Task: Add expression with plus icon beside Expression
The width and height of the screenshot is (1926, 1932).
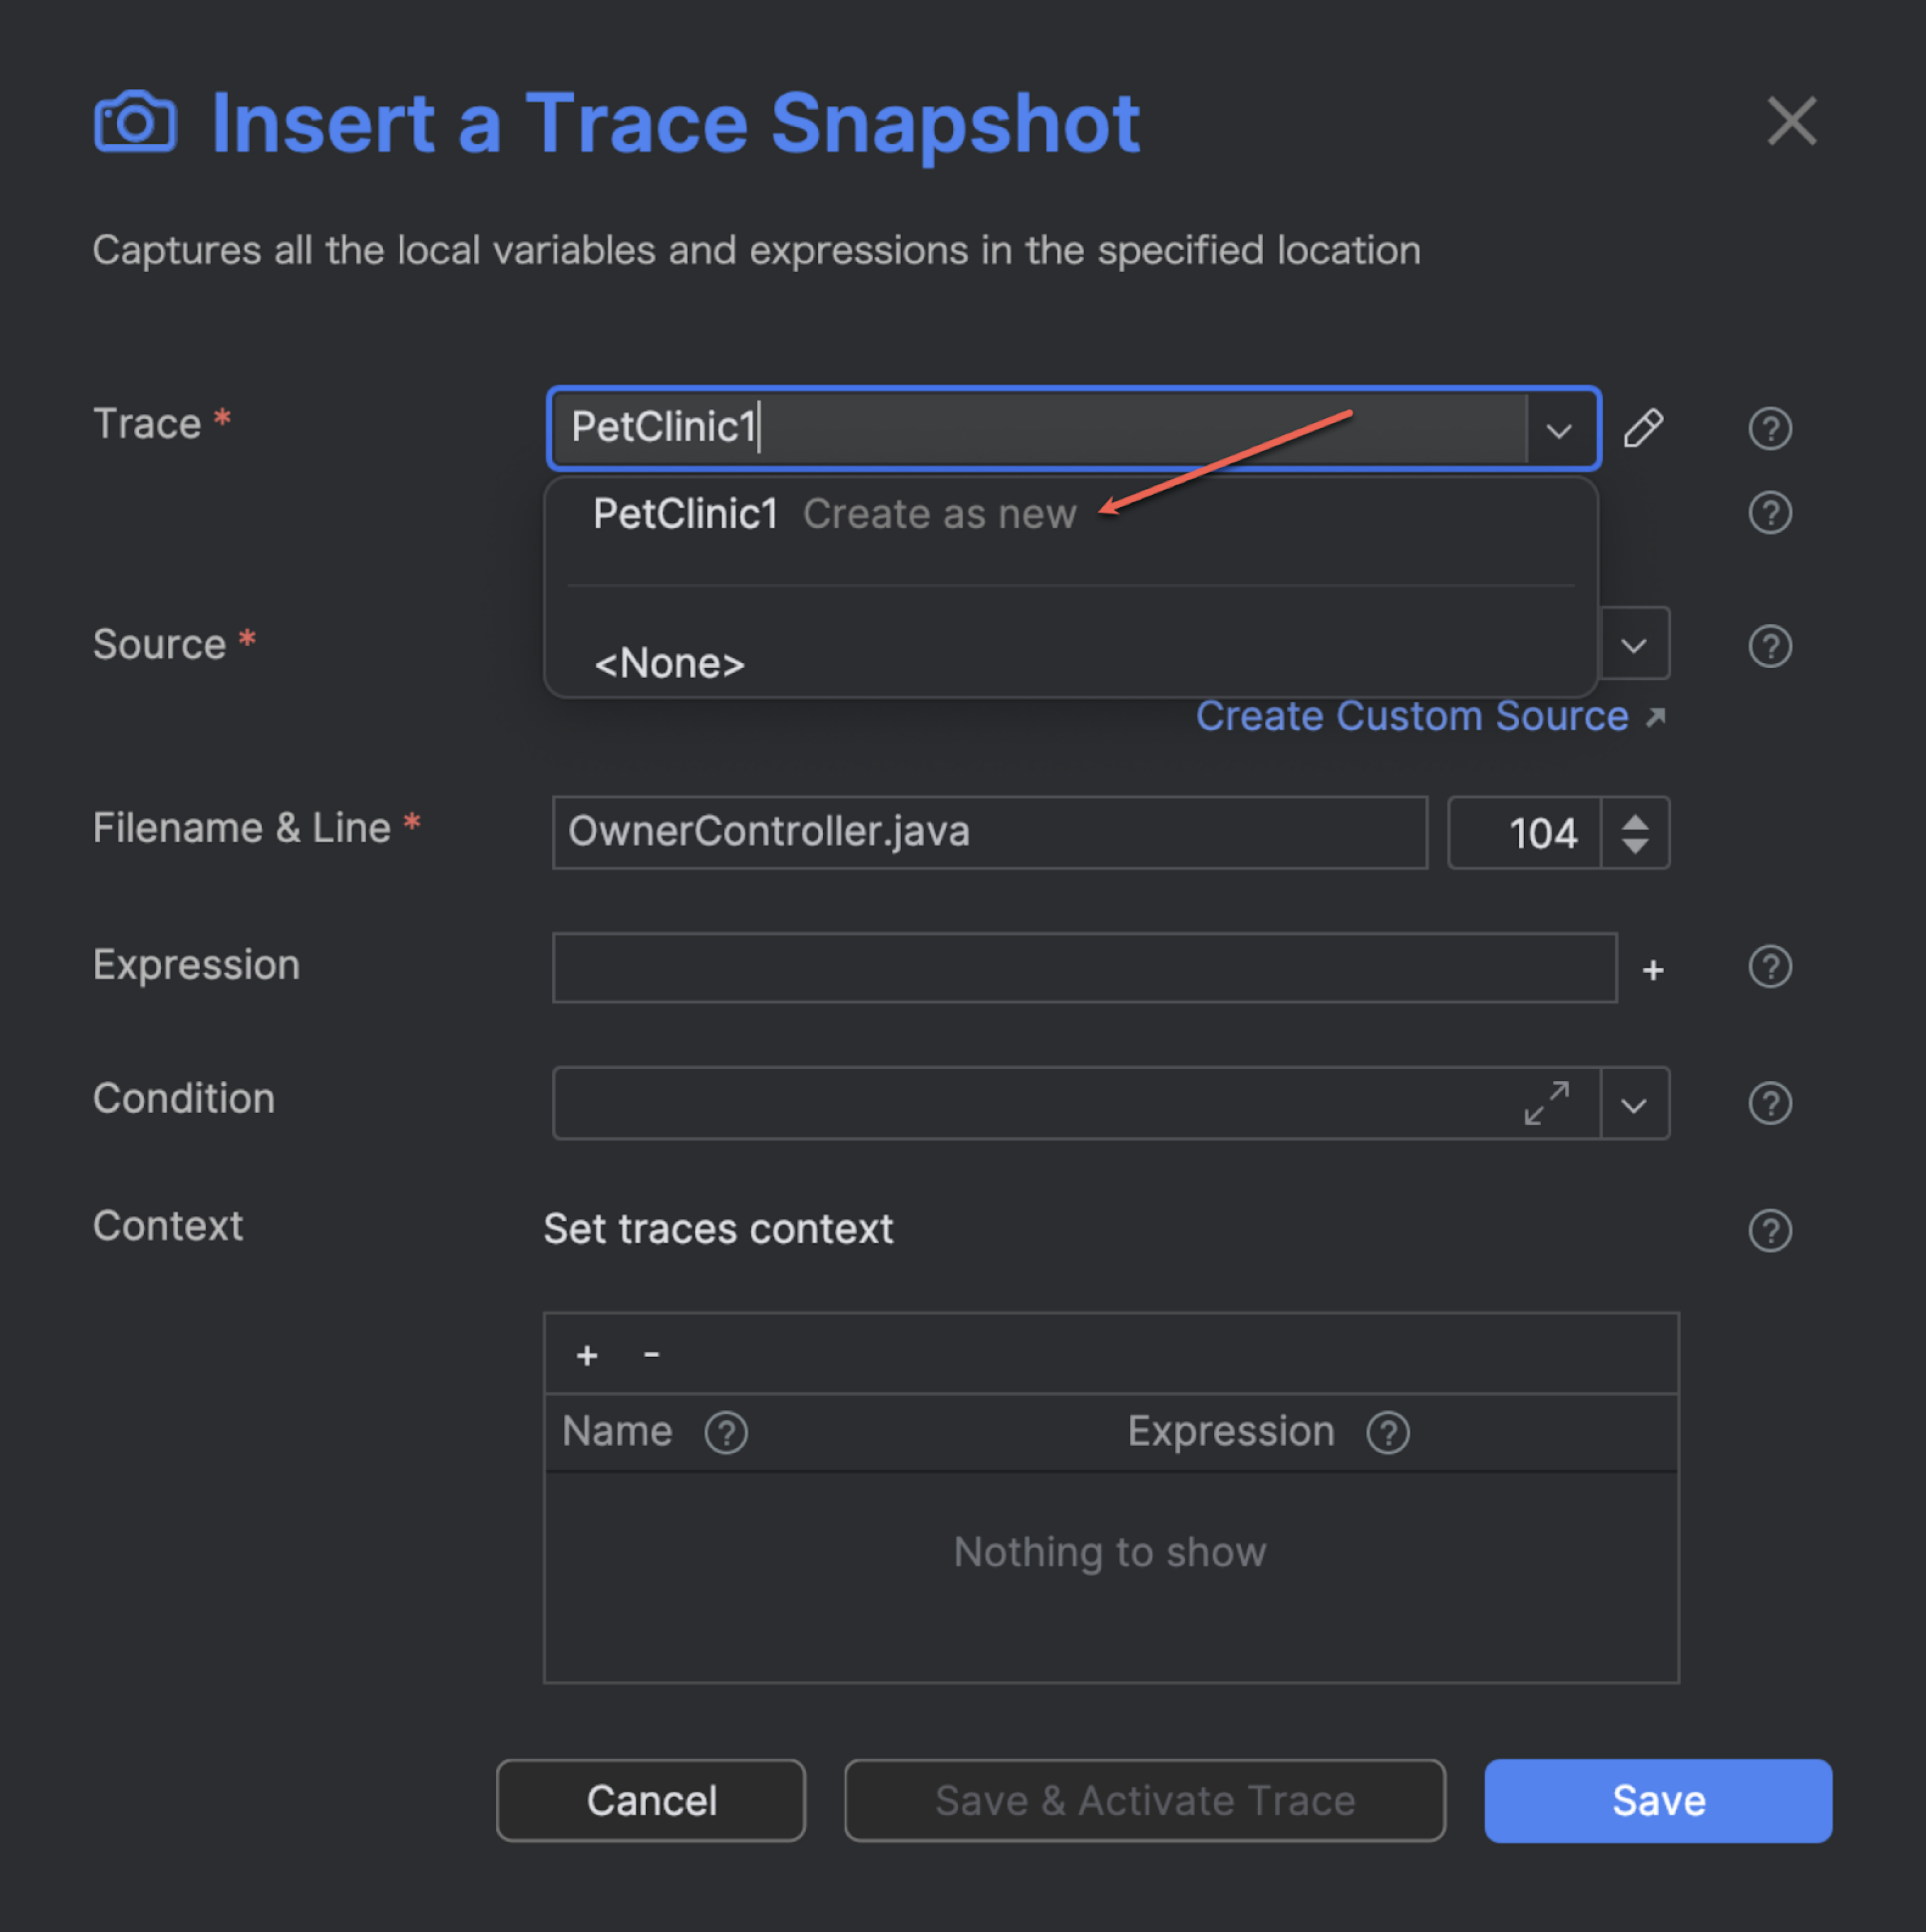Action: tap(1653, 970)
